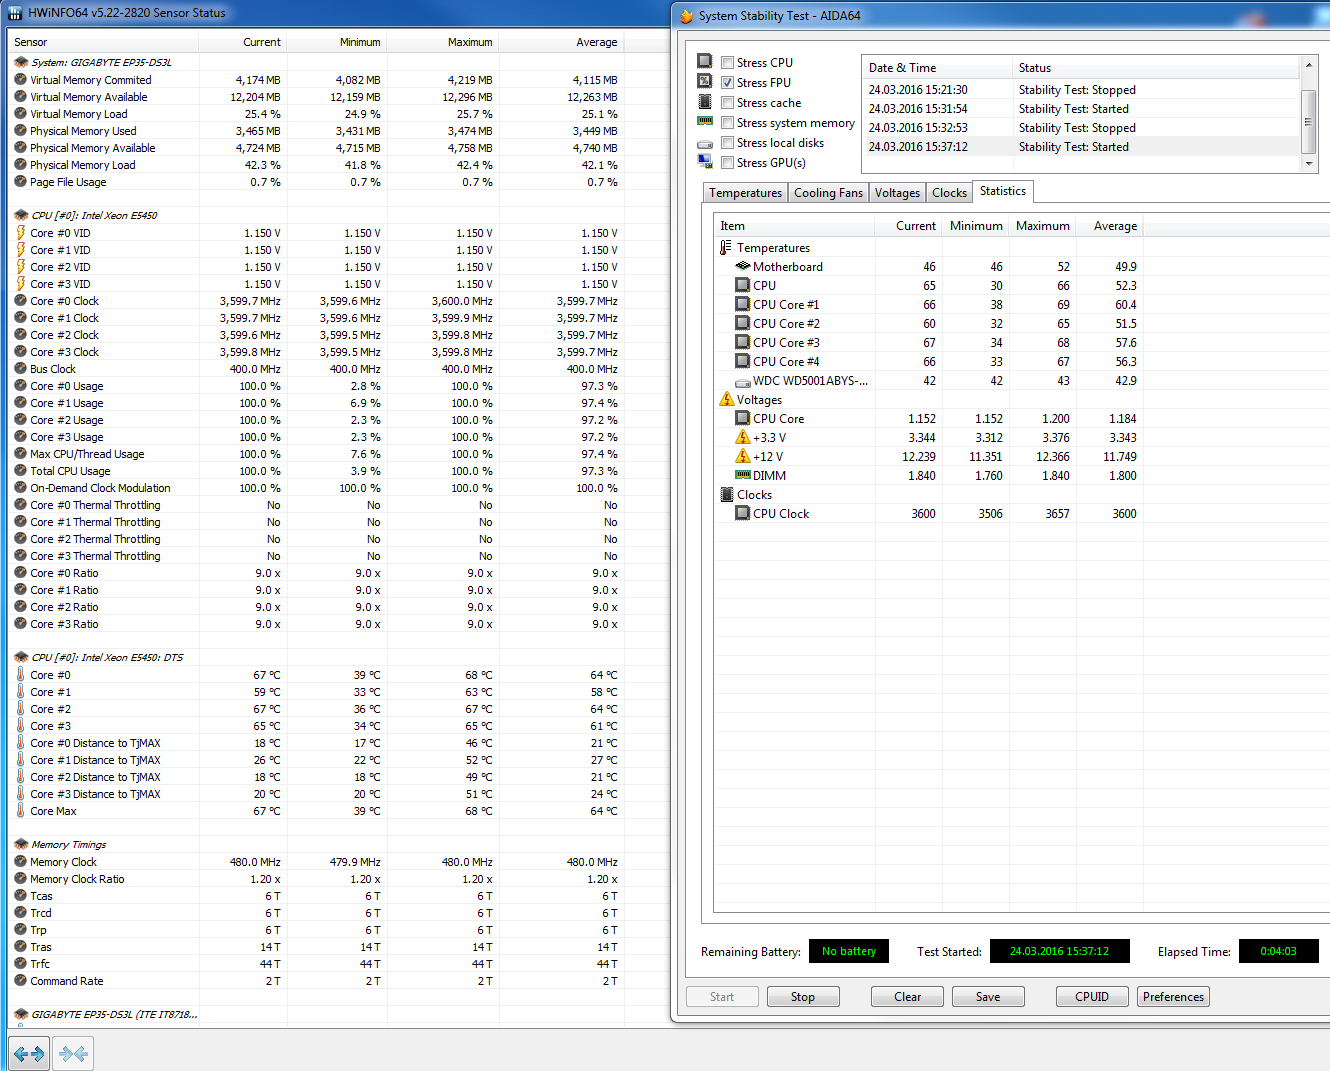
Task: Switch to the Temperatures tab
Action: tap(745, 193)
